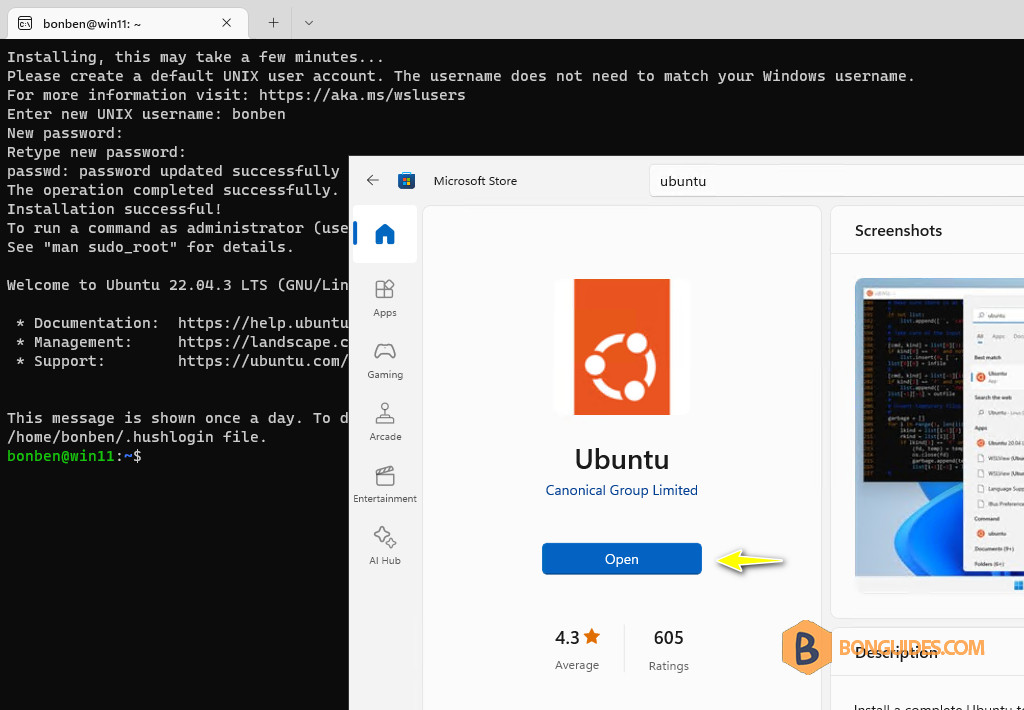This screenshot has width=1024, height=710.
Task: Close the bonben@win11 terminal tab
Action: coord(227,23)
